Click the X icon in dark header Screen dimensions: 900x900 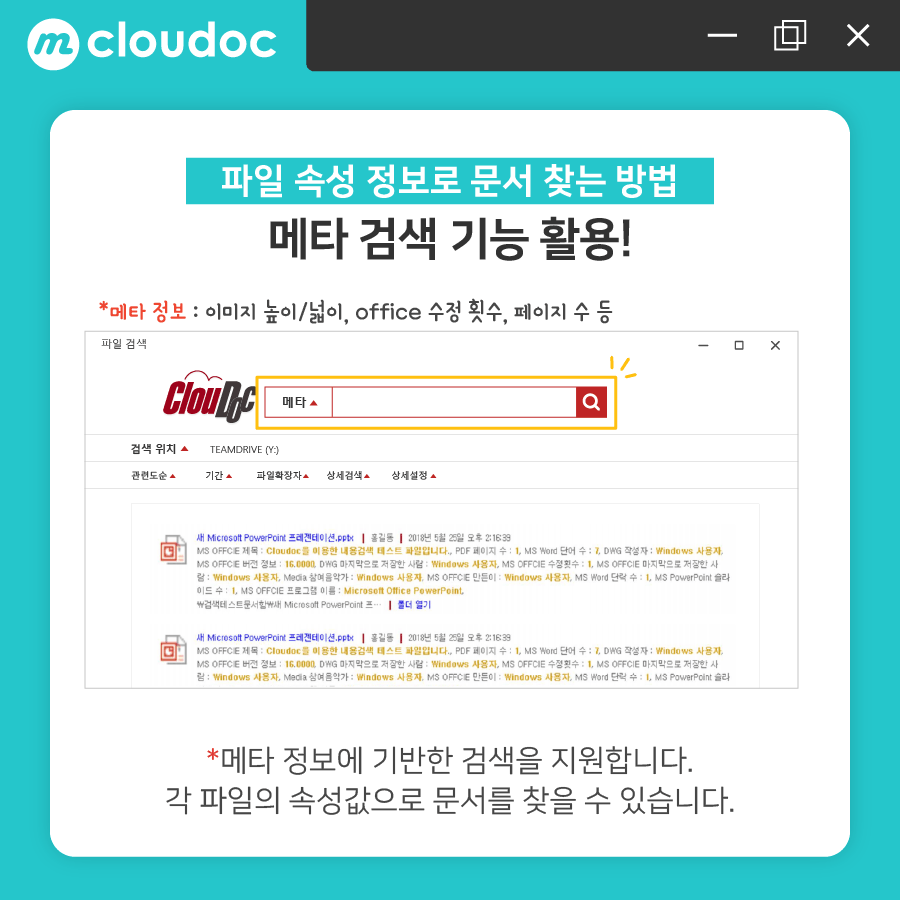coord(858,35)
